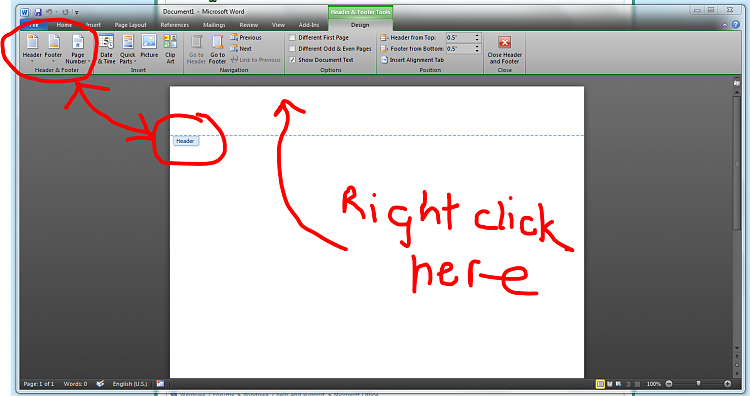Click the Header label tag on page

186,141
